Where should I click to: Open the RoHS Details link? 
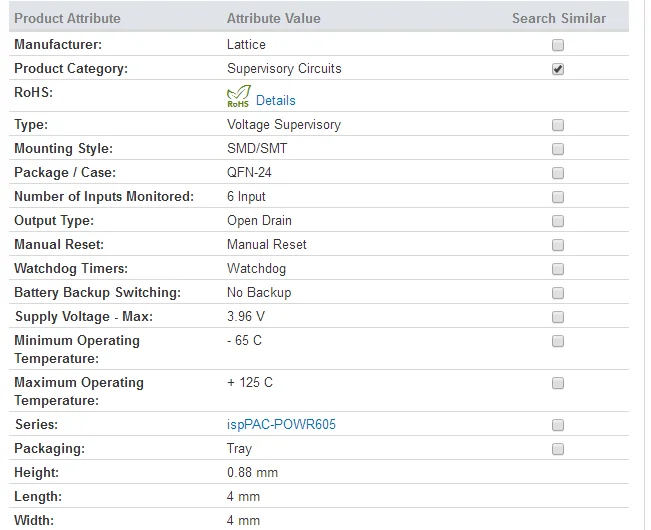pos(276,100)
